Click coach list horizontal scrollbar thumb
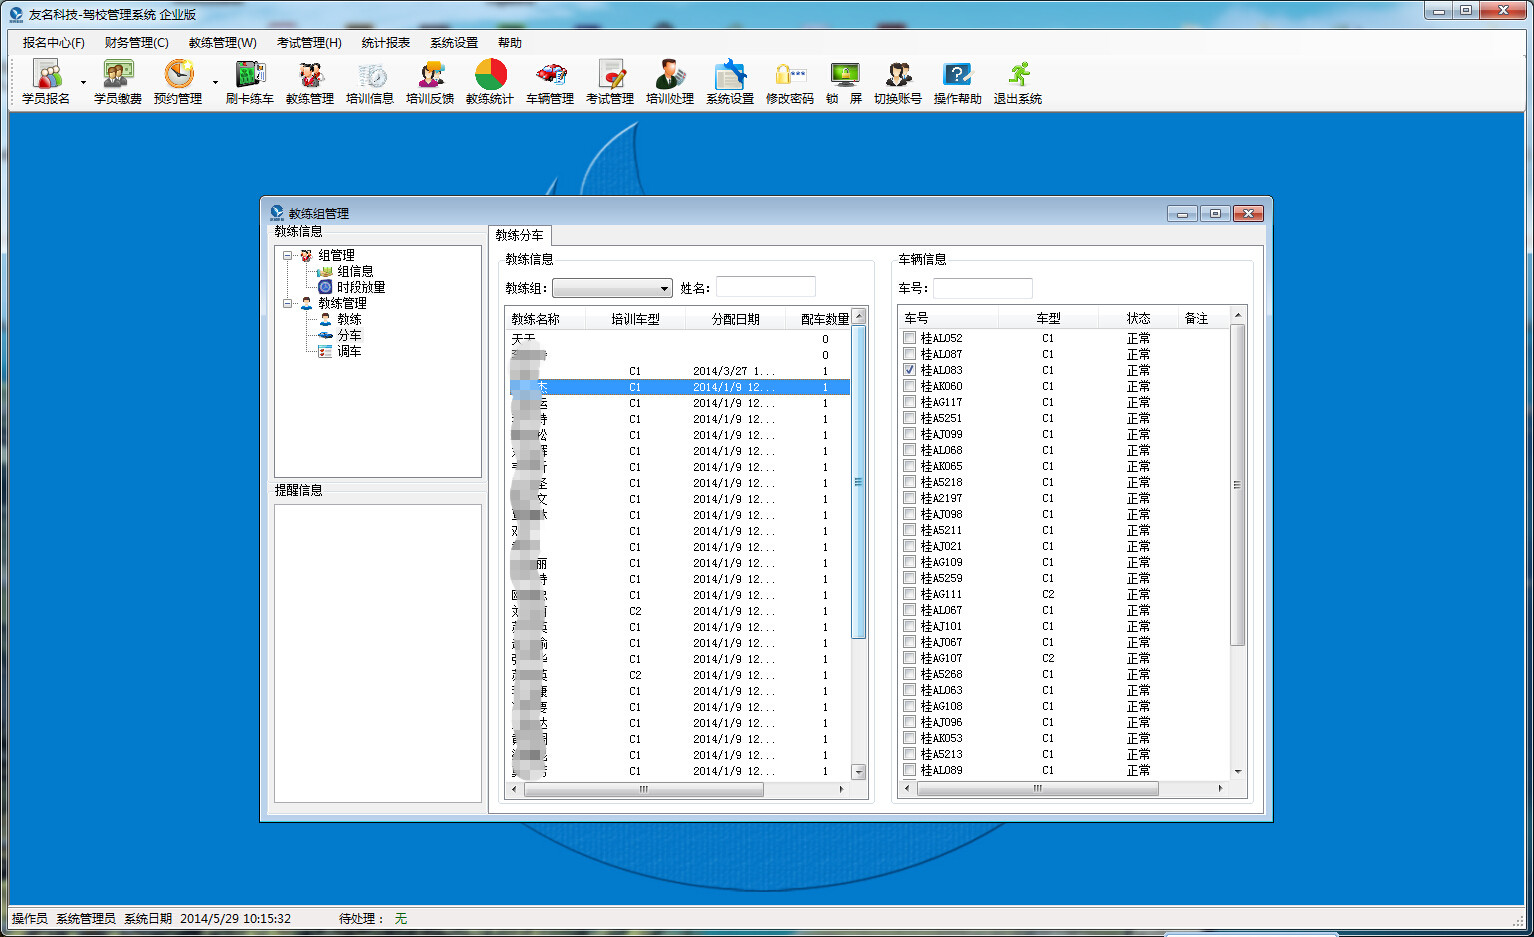Screen dimensions: 1534x937 click(643, 789)
